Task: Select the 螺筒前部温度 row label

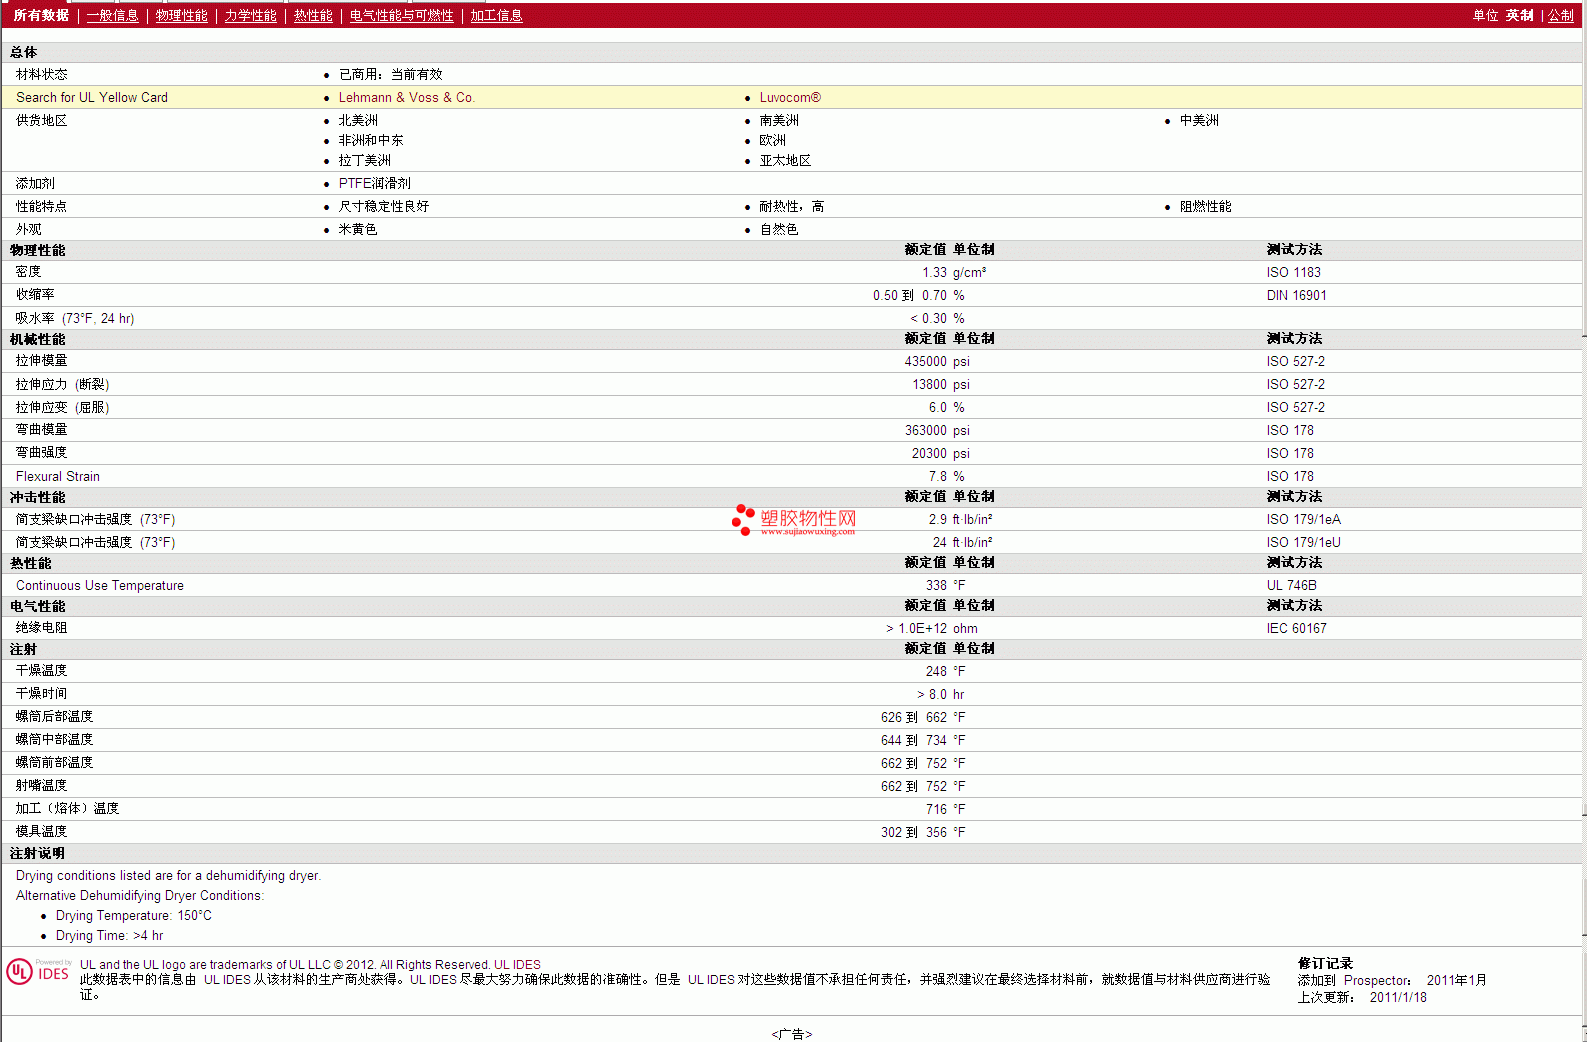Action: tap(54, 763)
